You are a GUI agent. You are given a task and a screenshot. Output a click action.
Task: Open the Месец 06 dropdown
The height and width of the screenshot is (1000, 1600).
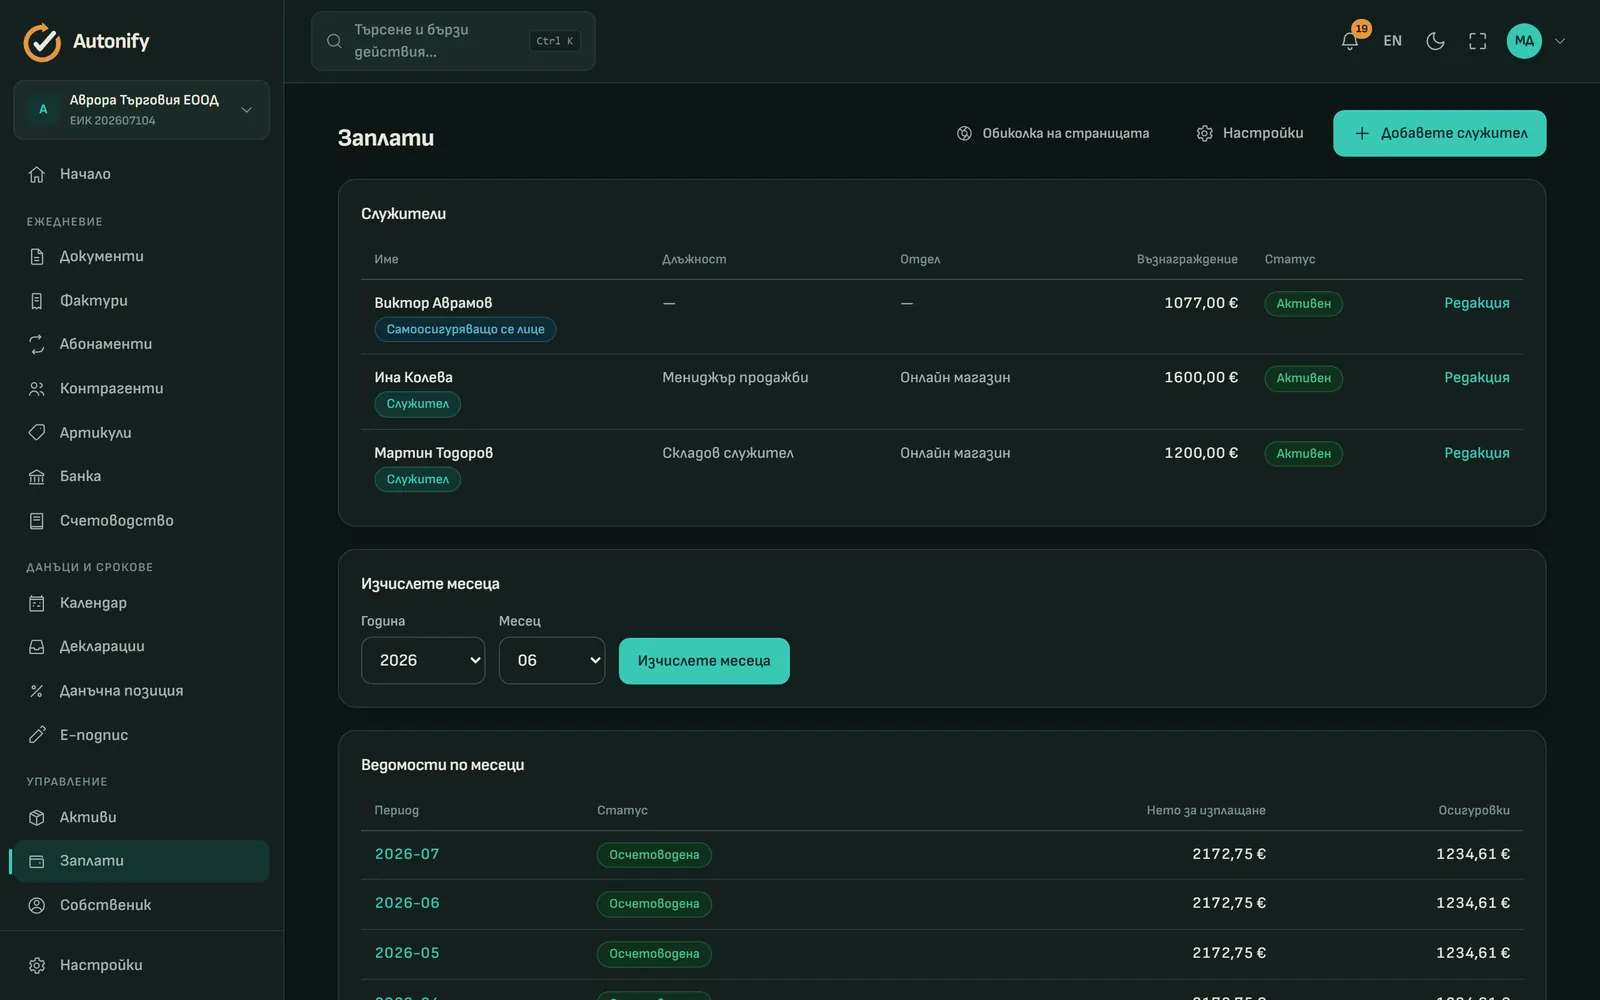click(x=552, y=660)
